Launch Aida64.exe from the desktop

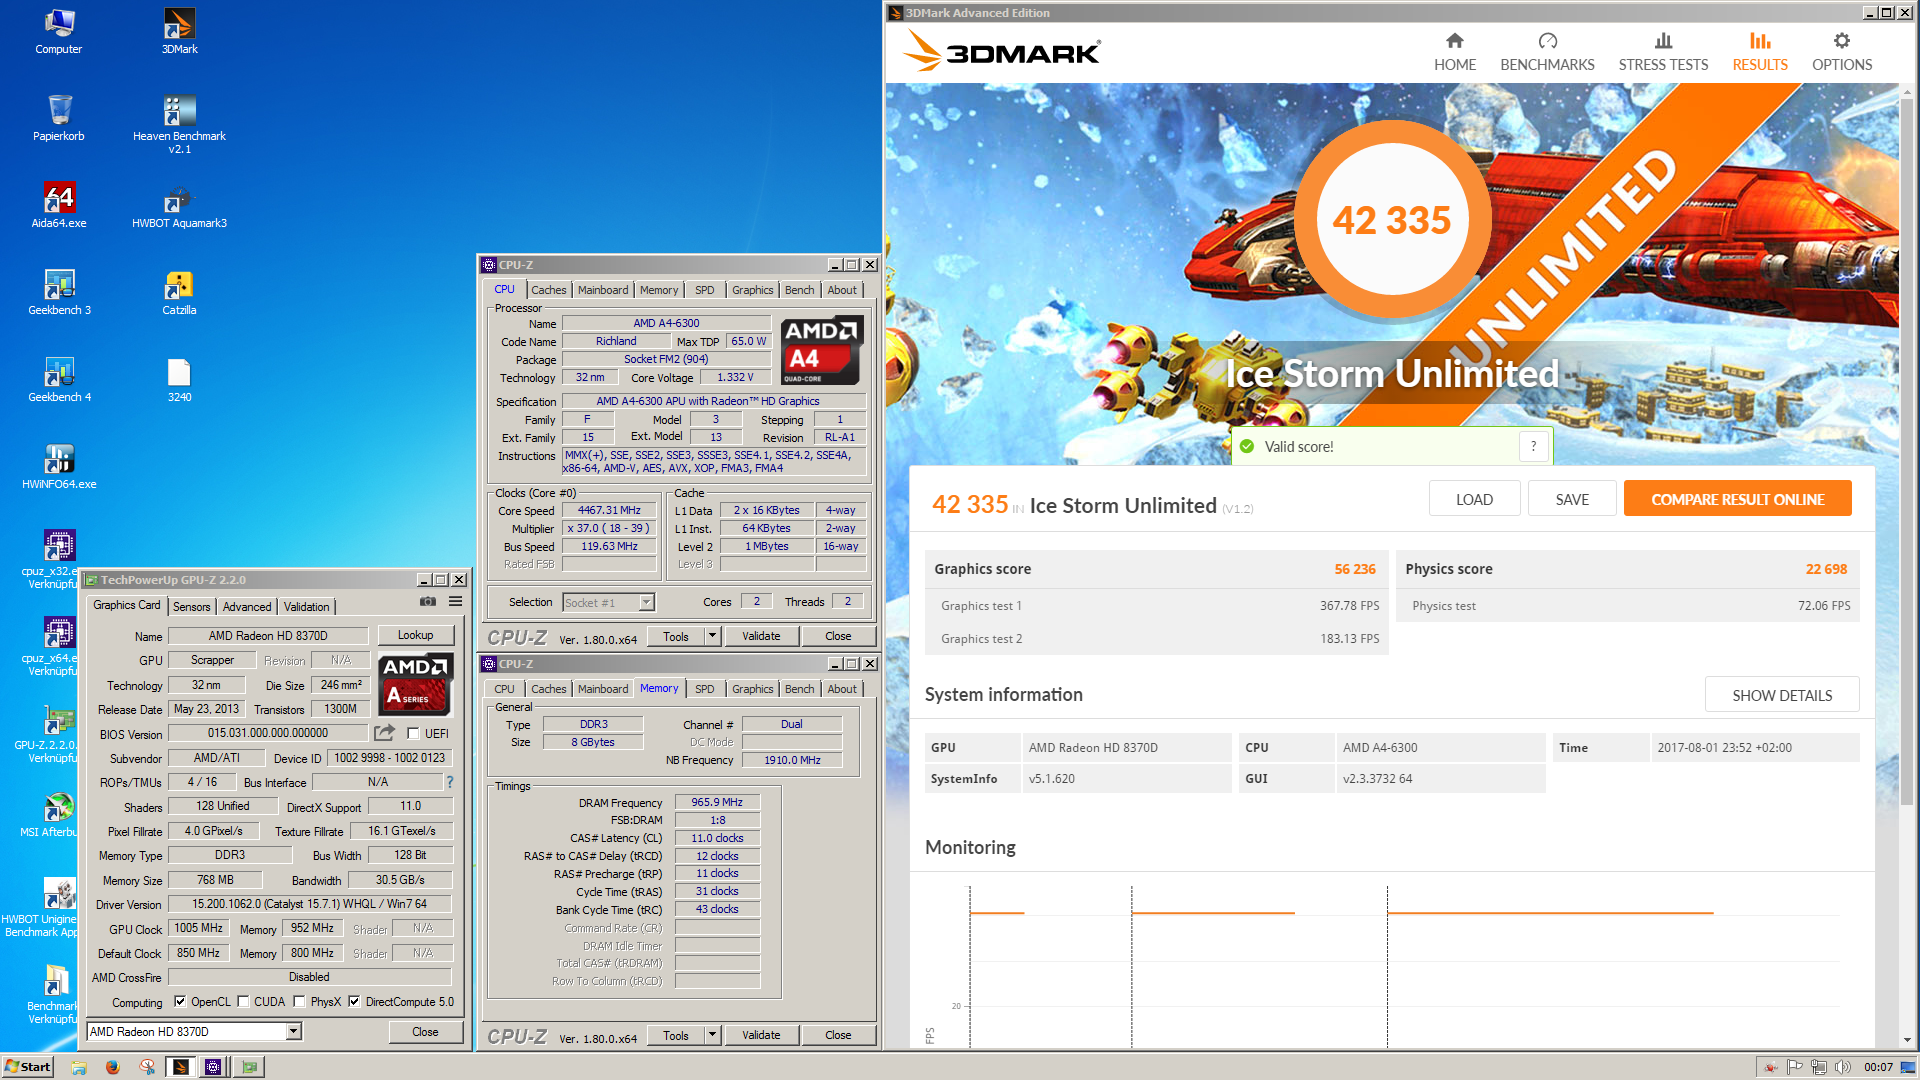(59, 206)
